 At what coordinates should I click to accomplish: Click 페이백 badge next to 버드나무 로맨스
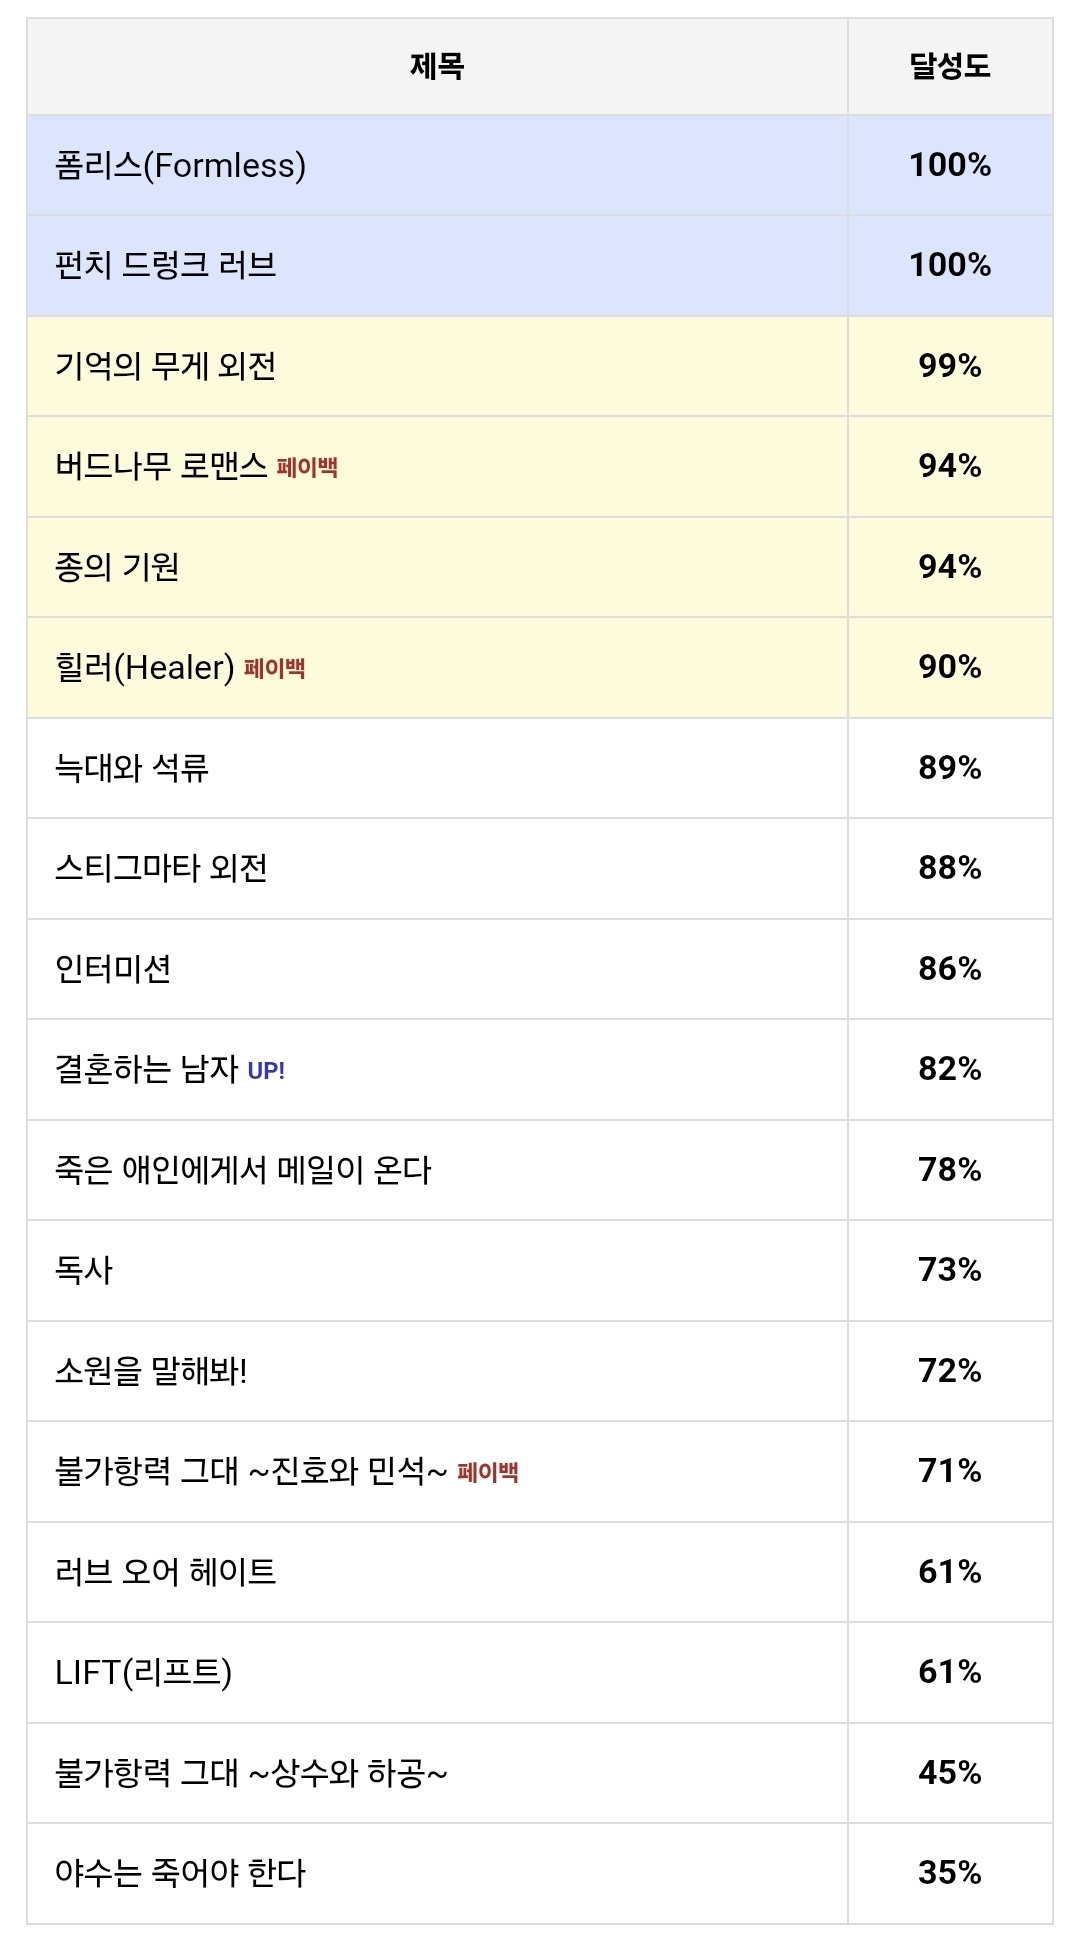[307, 468]
